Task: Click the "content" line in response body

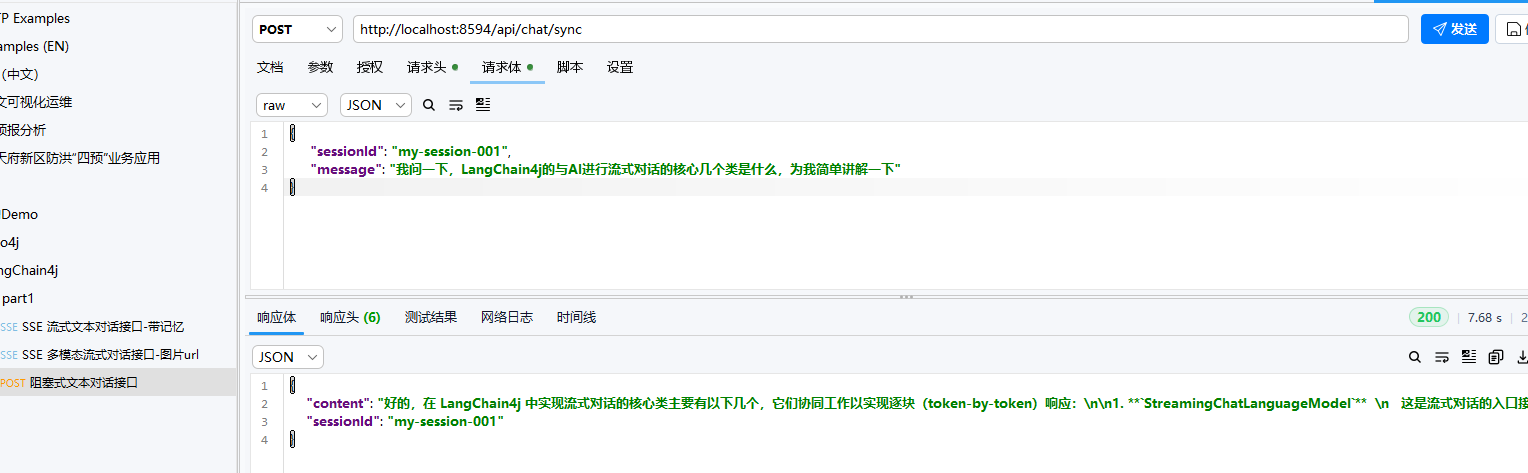Action: 917,404
